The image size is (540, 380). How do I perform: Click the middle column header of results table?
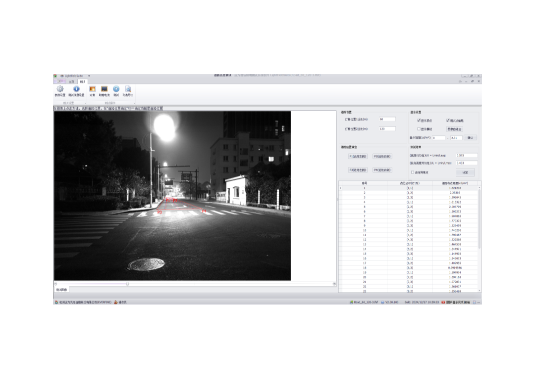[410, 183]
